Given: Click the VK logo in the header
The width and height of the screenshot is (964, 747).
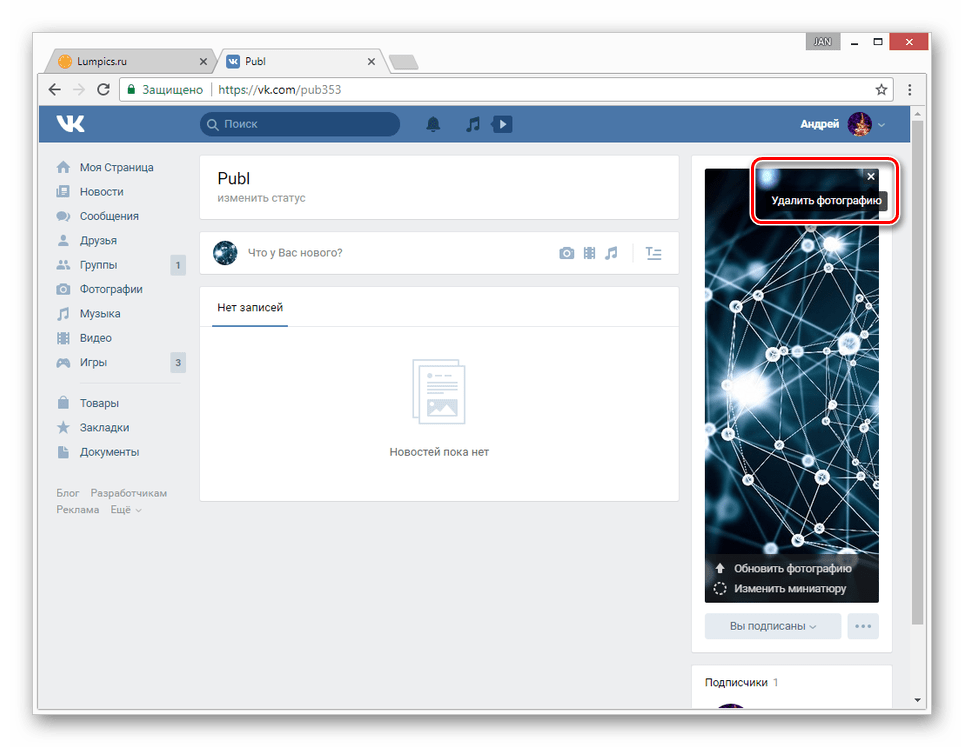Looking at the screenshot, I should coord(70,124).
